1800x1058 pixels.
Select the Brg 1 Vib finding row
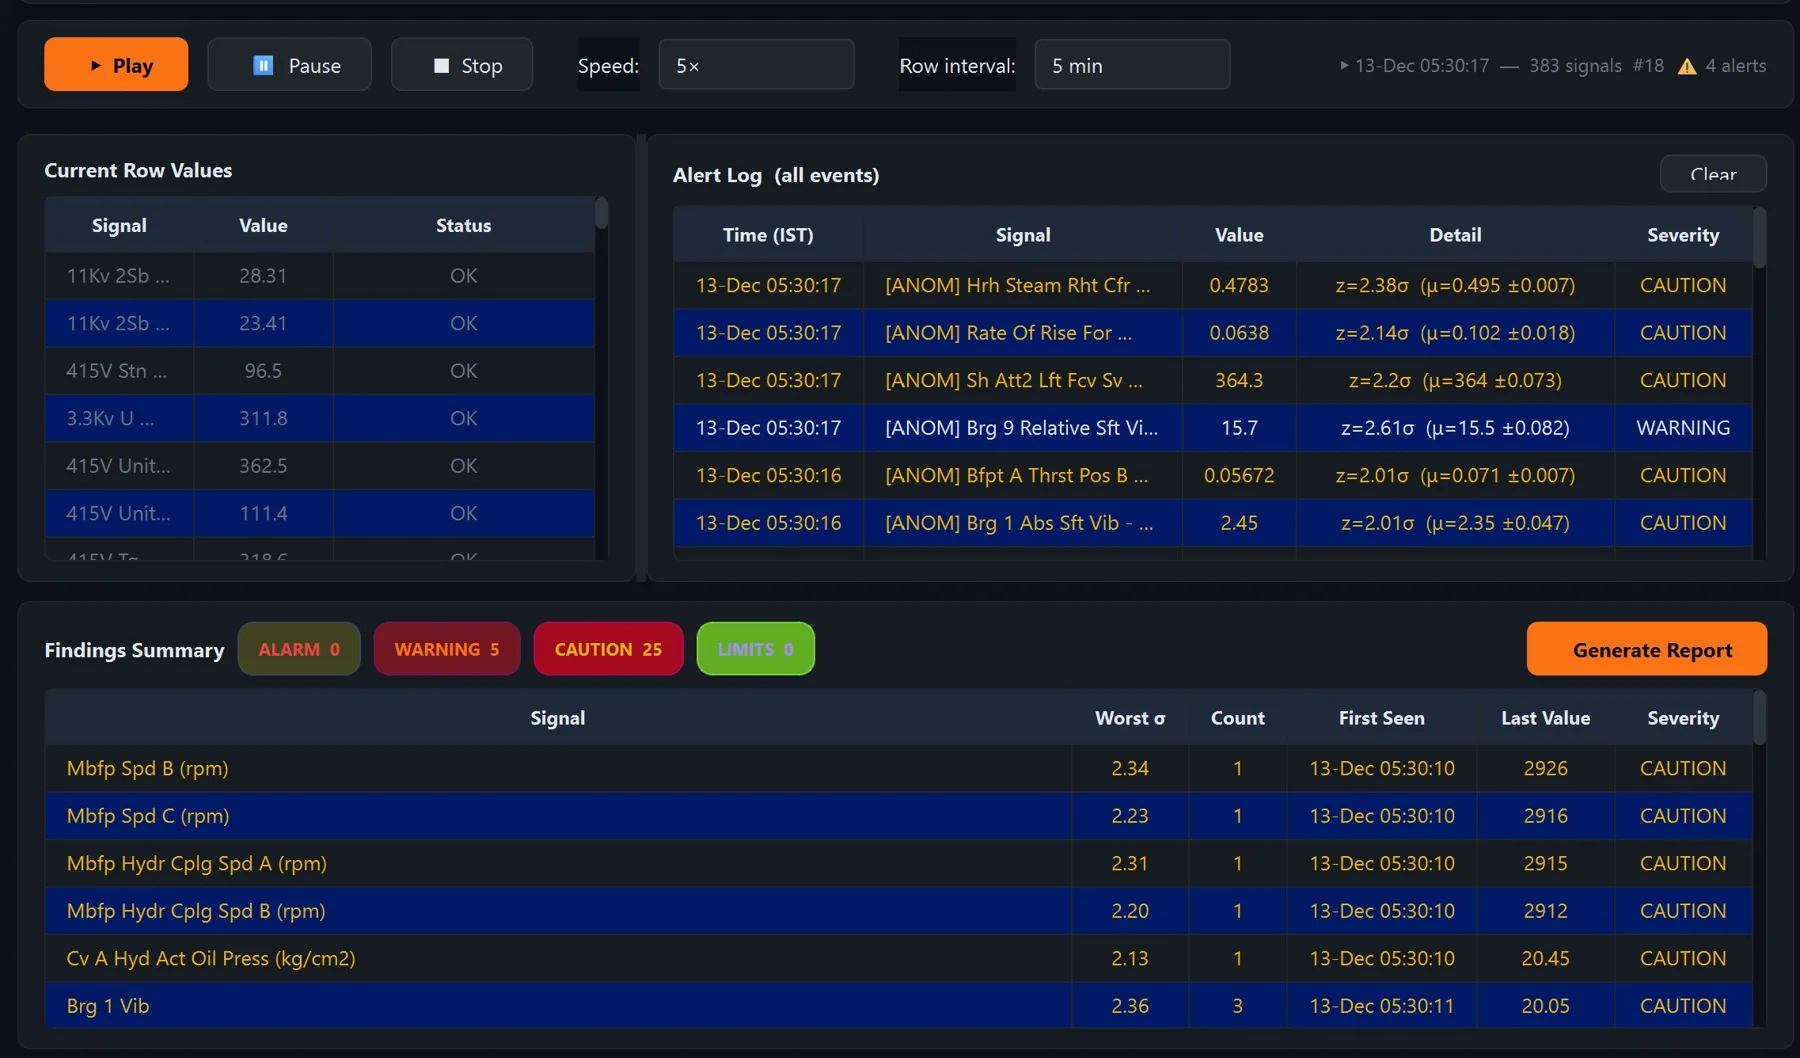[898, 1006]
